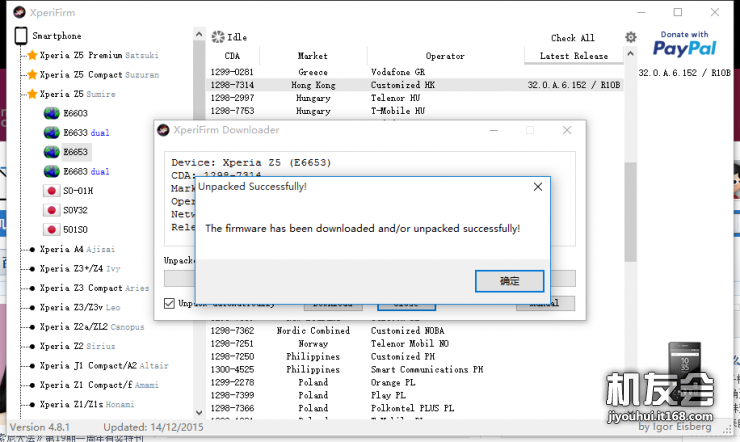Screen dimensions: 740x442
Task: Click the firmware list scrollbar thumb
Action: [x=630, y=211]
